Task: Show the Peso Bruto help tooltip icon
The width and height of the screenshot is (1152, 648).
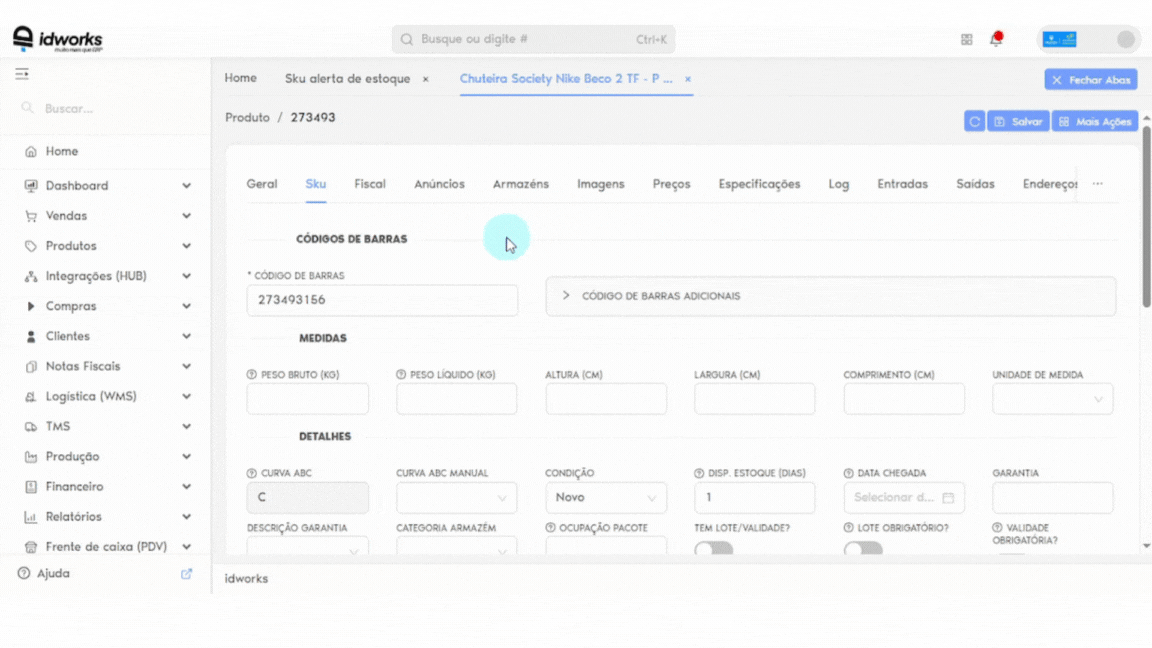Action: click(252, 375)
